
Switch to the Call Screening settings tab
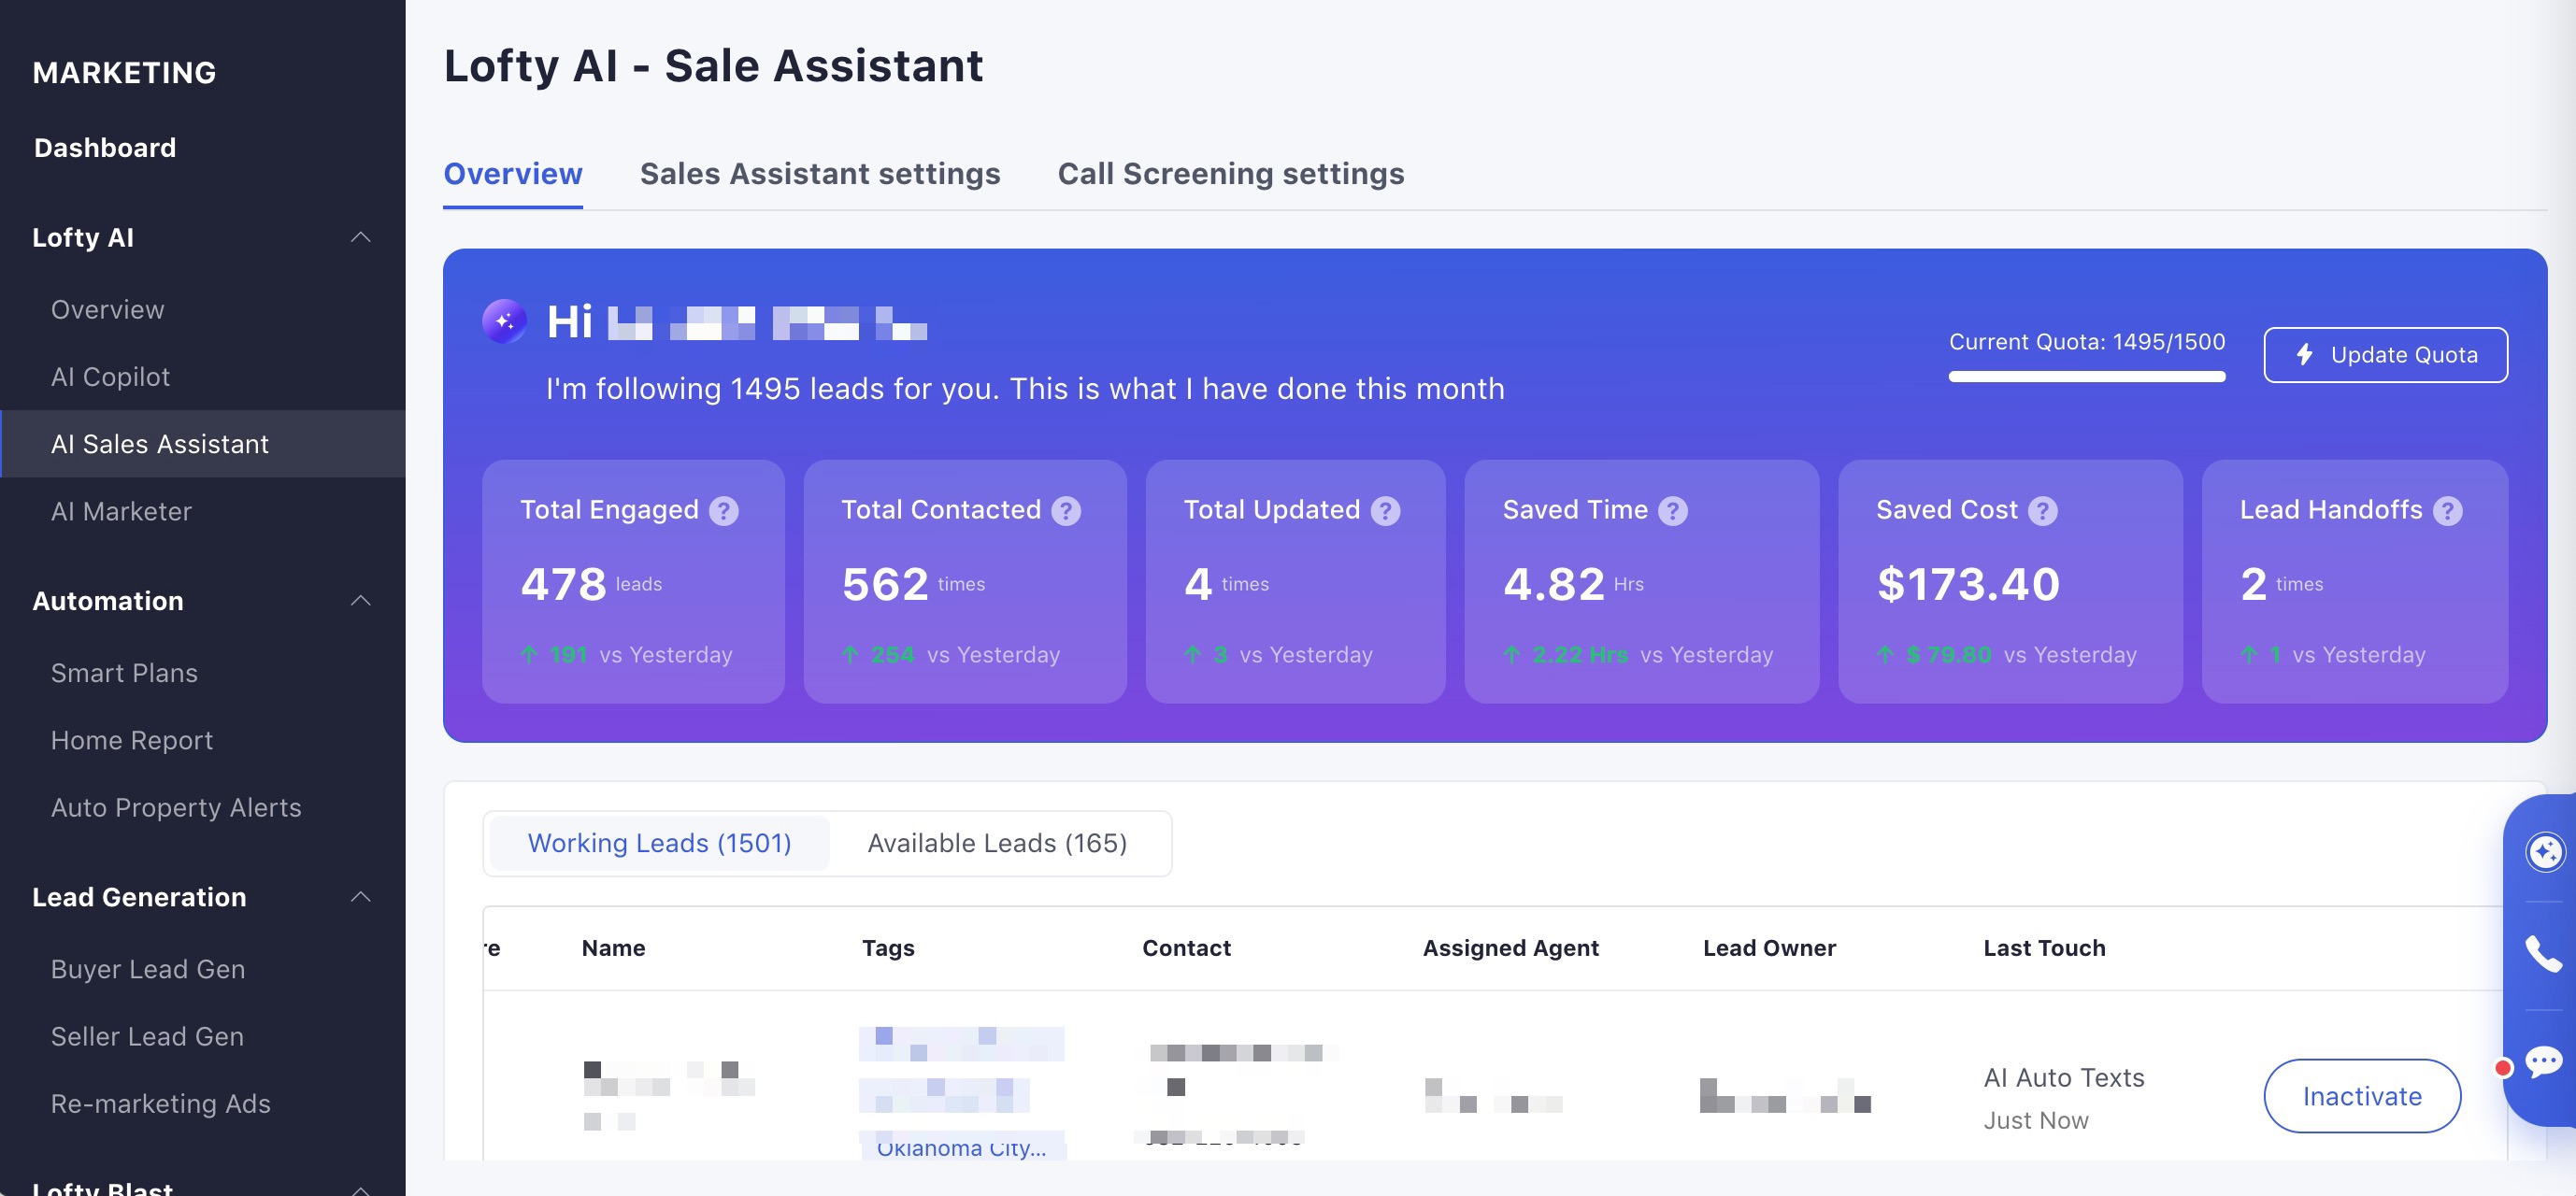1231,173
